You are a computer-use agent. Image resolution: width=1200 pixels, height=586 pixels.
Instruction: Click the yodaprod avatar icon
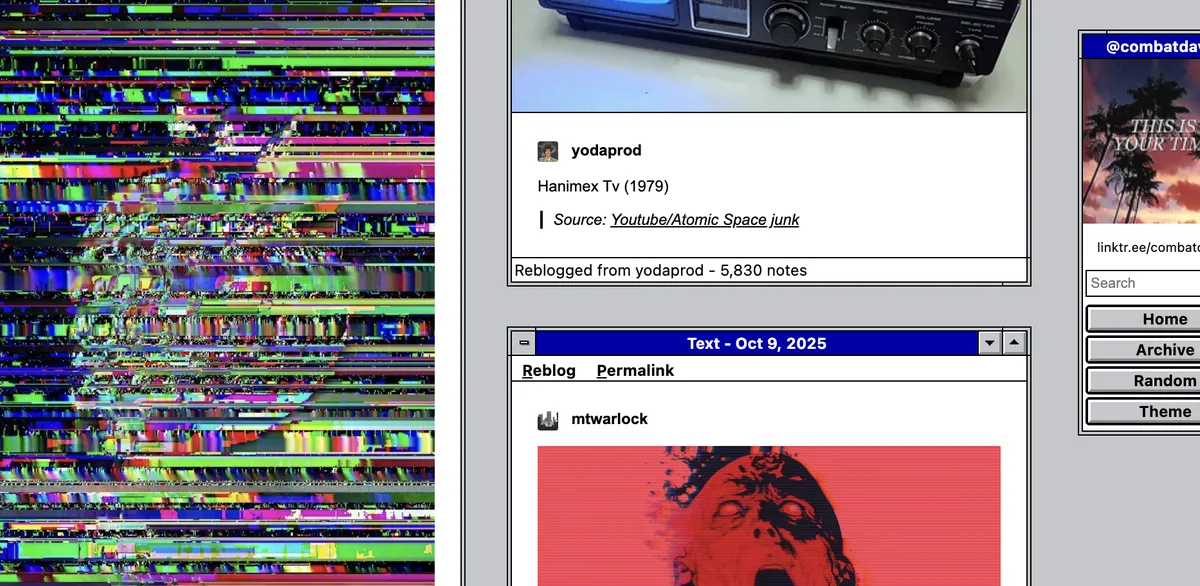tap(548, 151)
